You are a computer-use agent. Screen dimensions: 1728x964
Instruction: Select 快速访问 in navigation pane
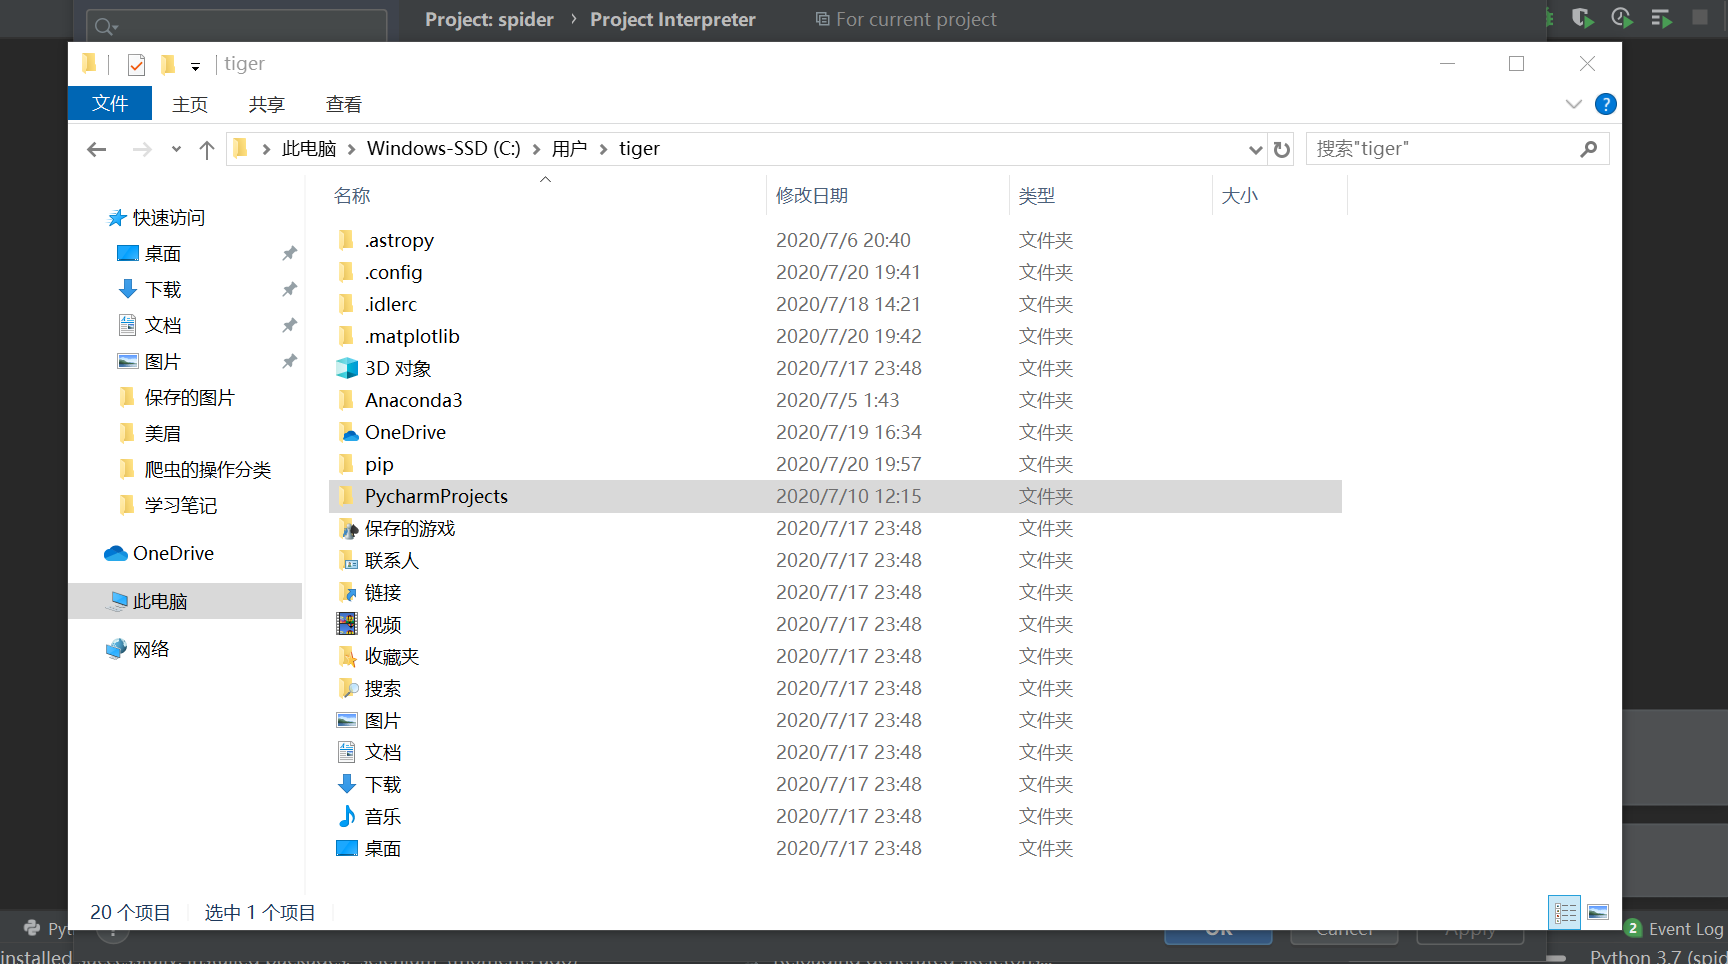pos(169,218)
